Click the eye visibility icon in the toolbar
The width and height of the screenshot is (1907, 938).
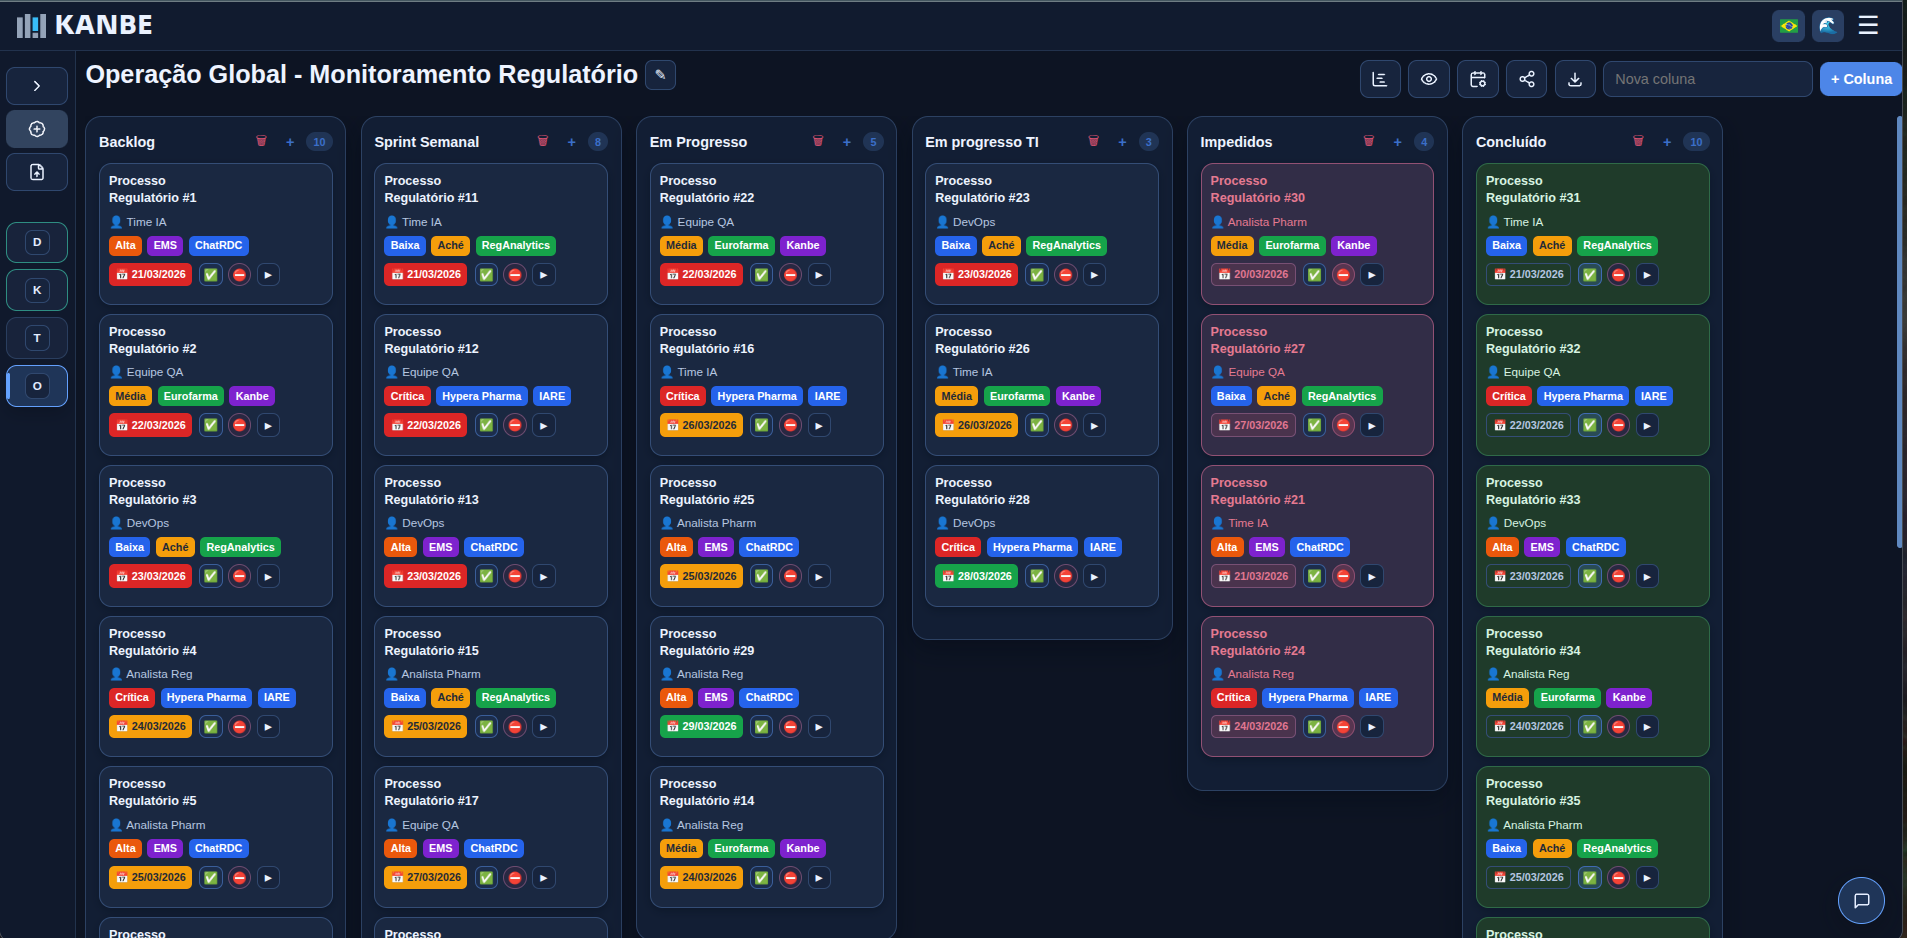coord(1429,79)
